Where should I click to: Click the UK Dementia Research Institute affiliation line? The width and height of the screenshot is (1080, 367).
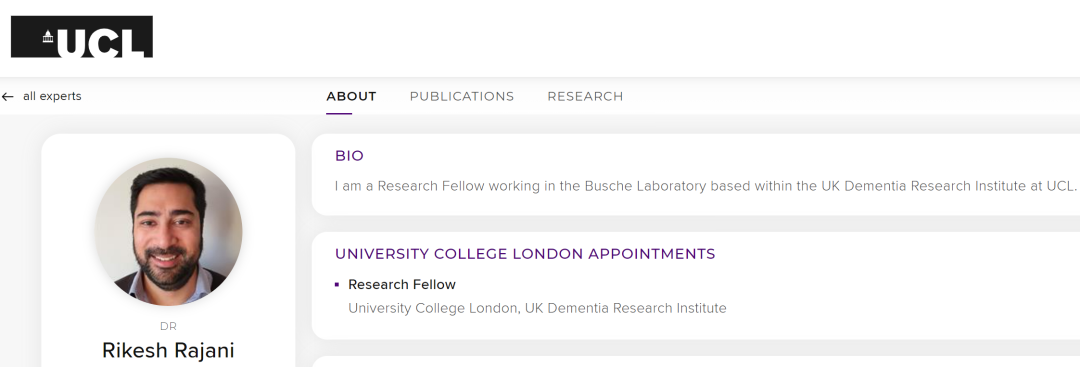pos(537,308)
